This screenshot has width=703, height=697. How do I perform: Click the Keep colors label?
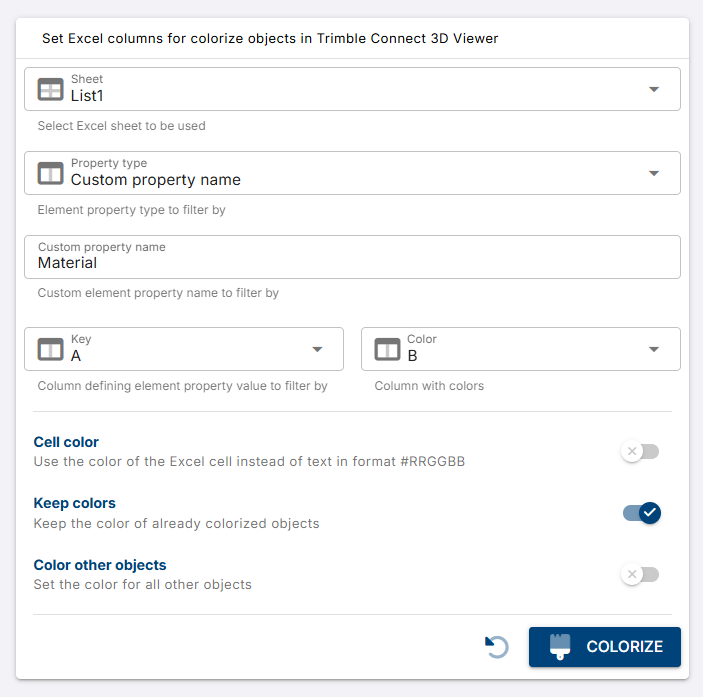pyautogui.click(x=74, y=503)
